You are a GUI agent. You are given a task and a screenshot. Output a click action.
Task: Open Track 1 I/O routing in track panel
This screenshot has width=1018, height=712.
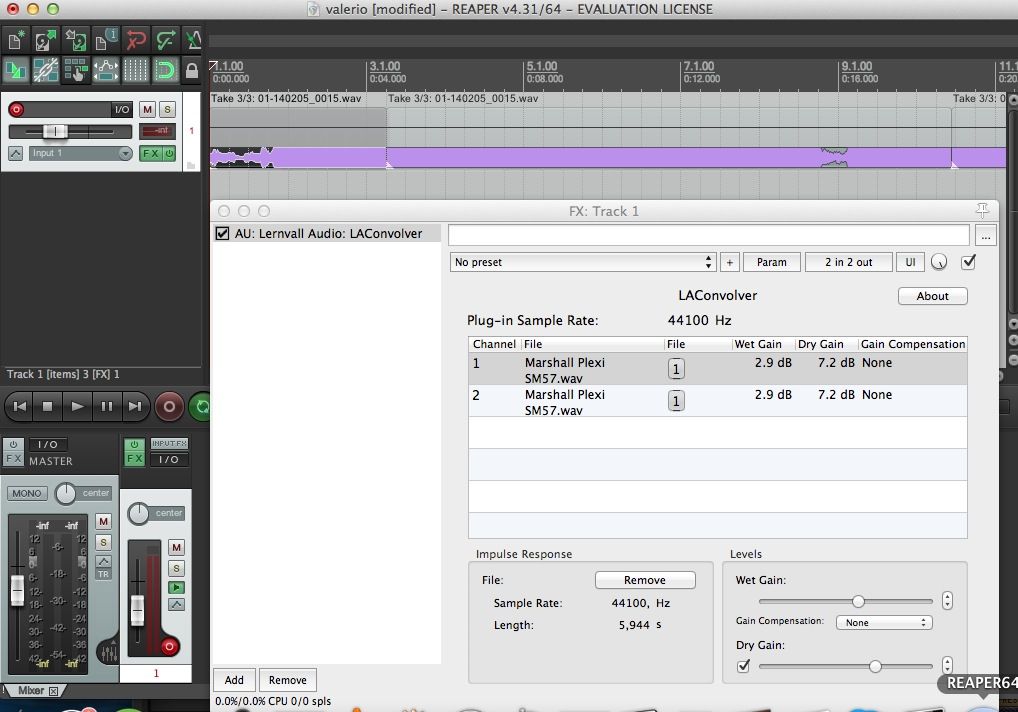pyautogui.click(x=122, y=110)
